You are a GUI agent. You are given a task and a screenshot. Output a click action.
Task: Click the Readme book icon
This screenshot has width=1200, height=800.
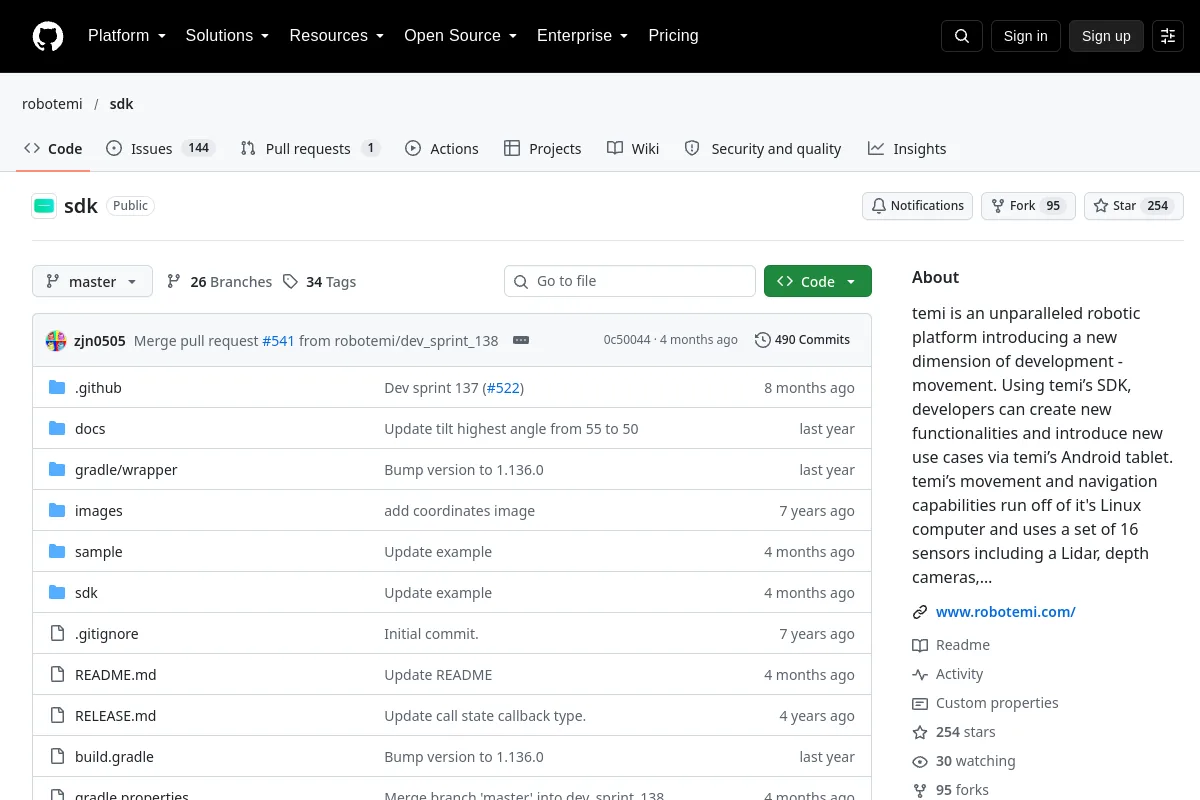[920, 646]
